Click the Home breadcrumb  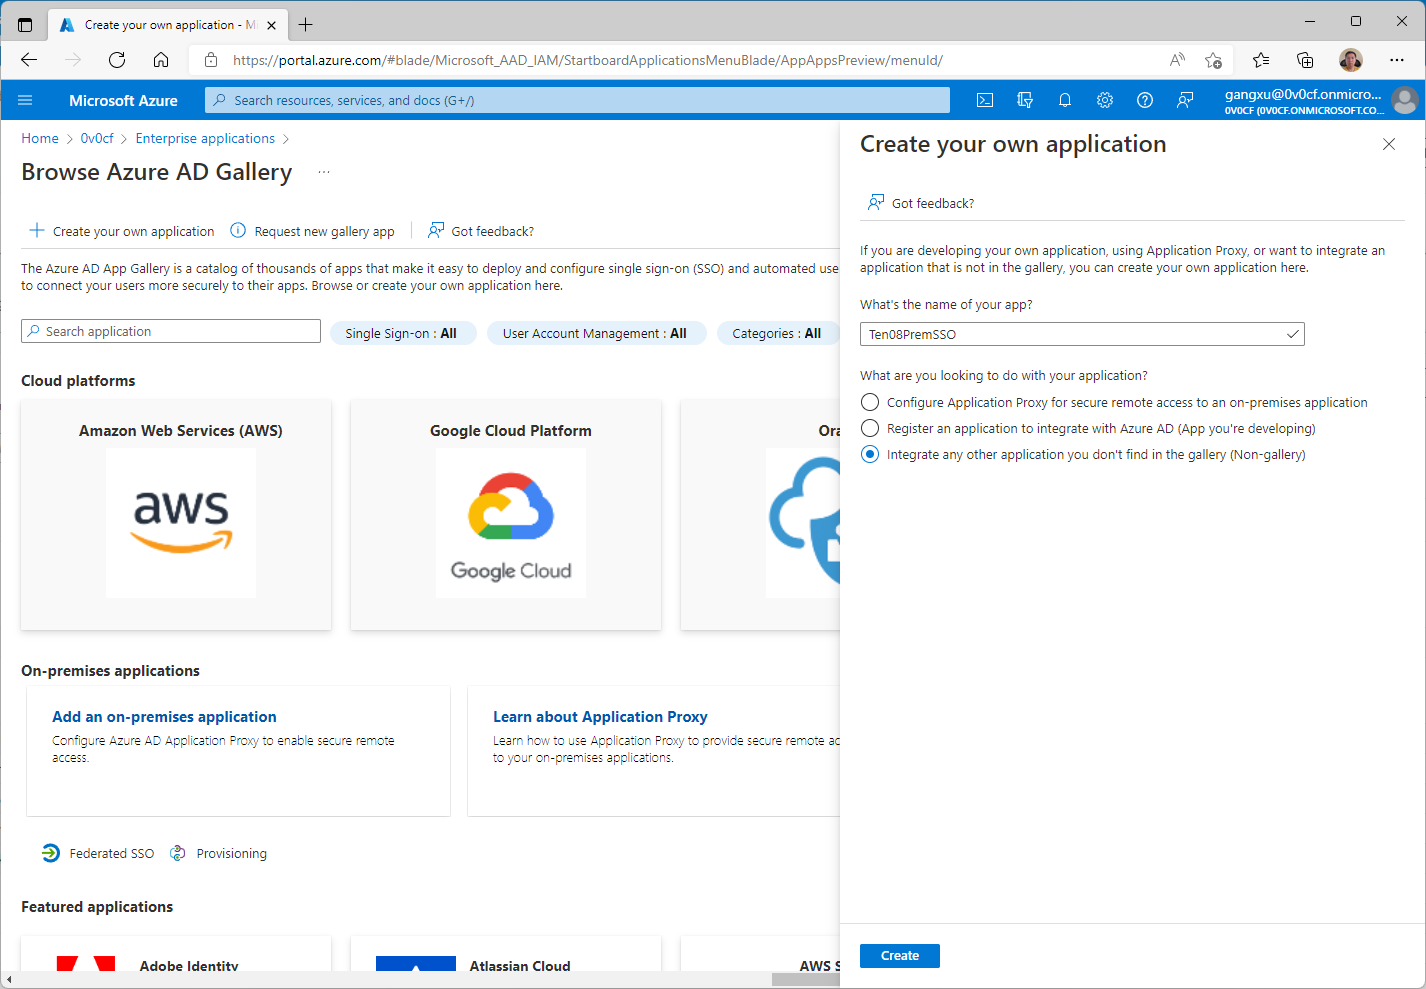point(40,138)
